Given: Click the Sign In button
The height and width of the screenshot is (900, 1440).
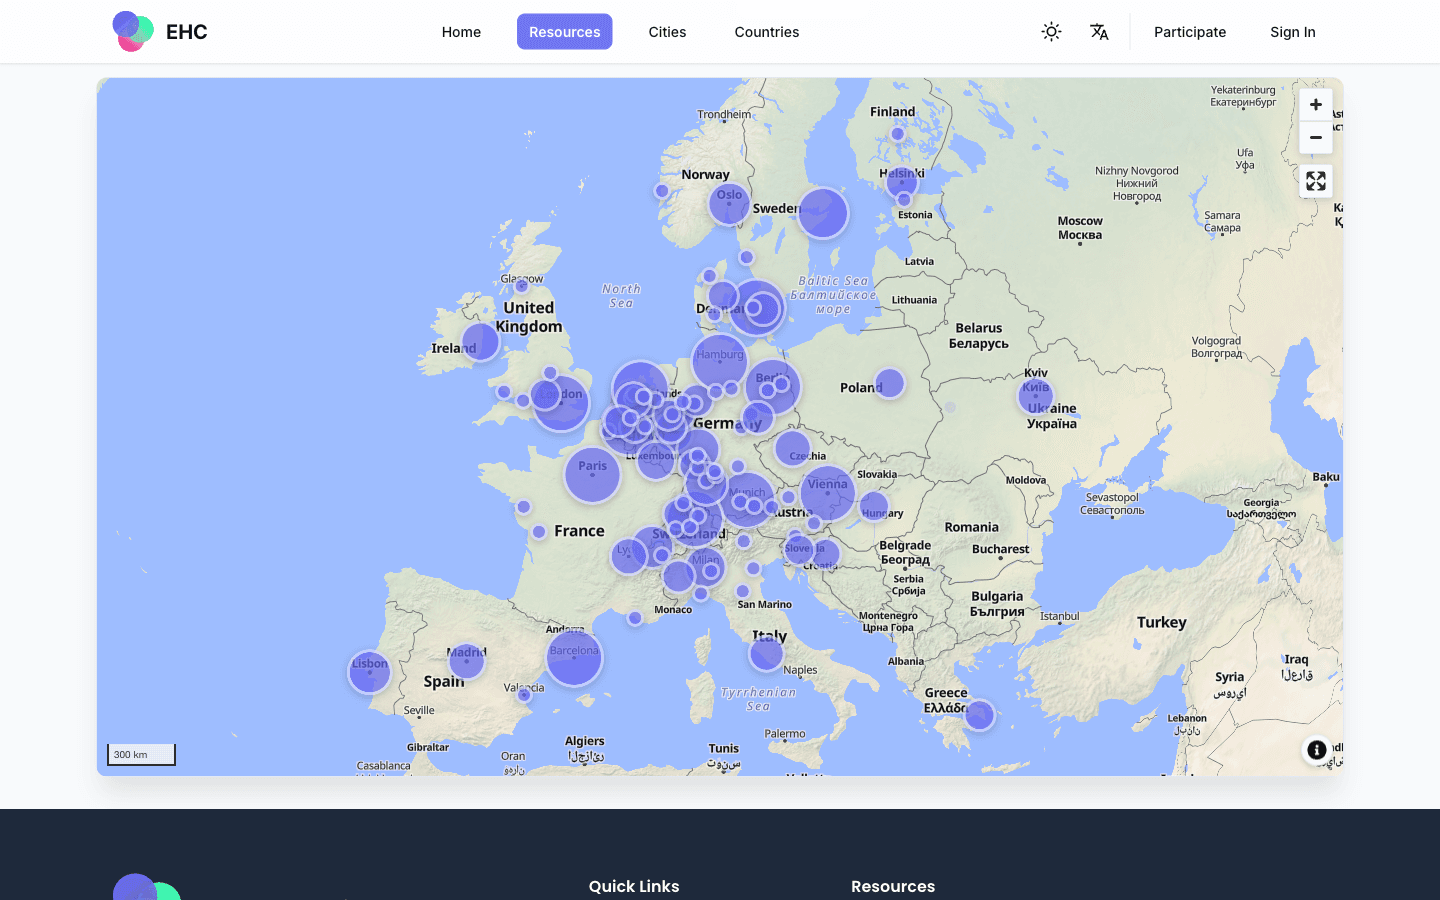Looking at the screenshot, I should click(x=1292, y=31).
